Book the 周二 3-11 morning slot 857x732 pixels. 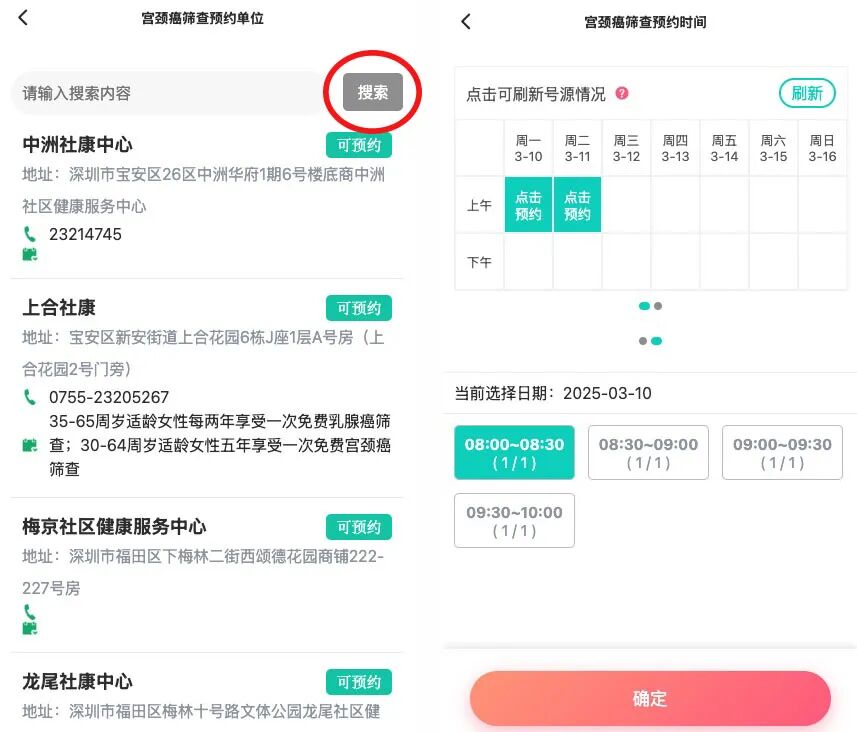click(x=577, y=204)
